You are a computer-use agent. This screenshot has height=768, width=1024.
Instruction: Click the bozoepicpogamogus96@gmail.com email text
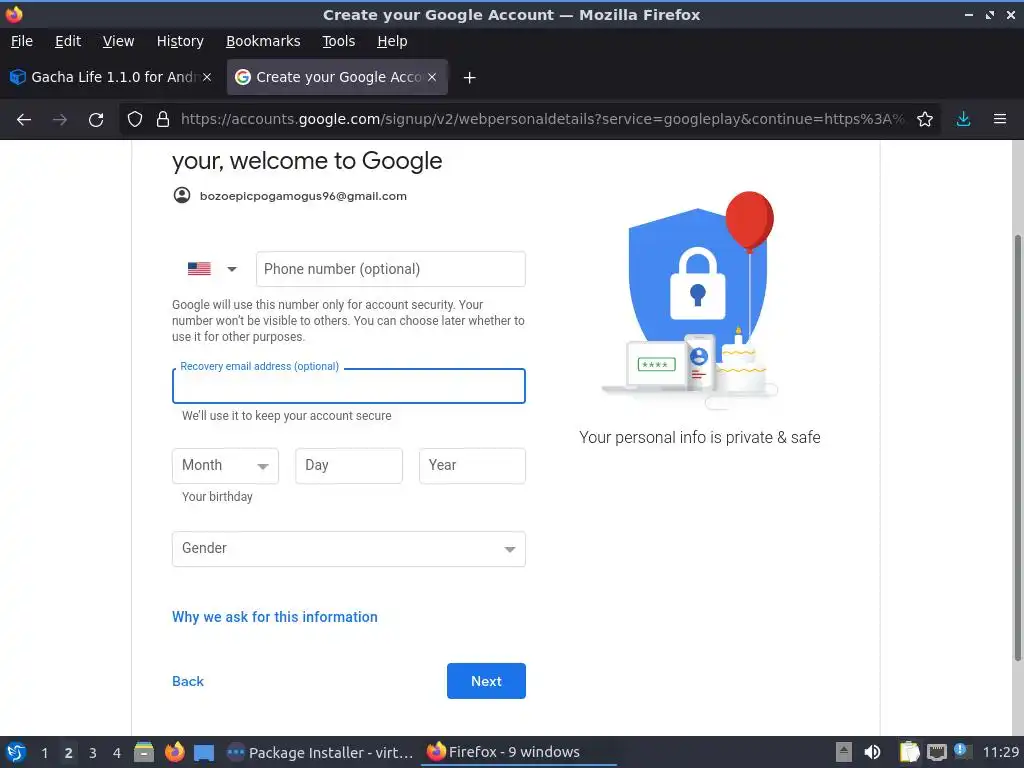point(303,196)
